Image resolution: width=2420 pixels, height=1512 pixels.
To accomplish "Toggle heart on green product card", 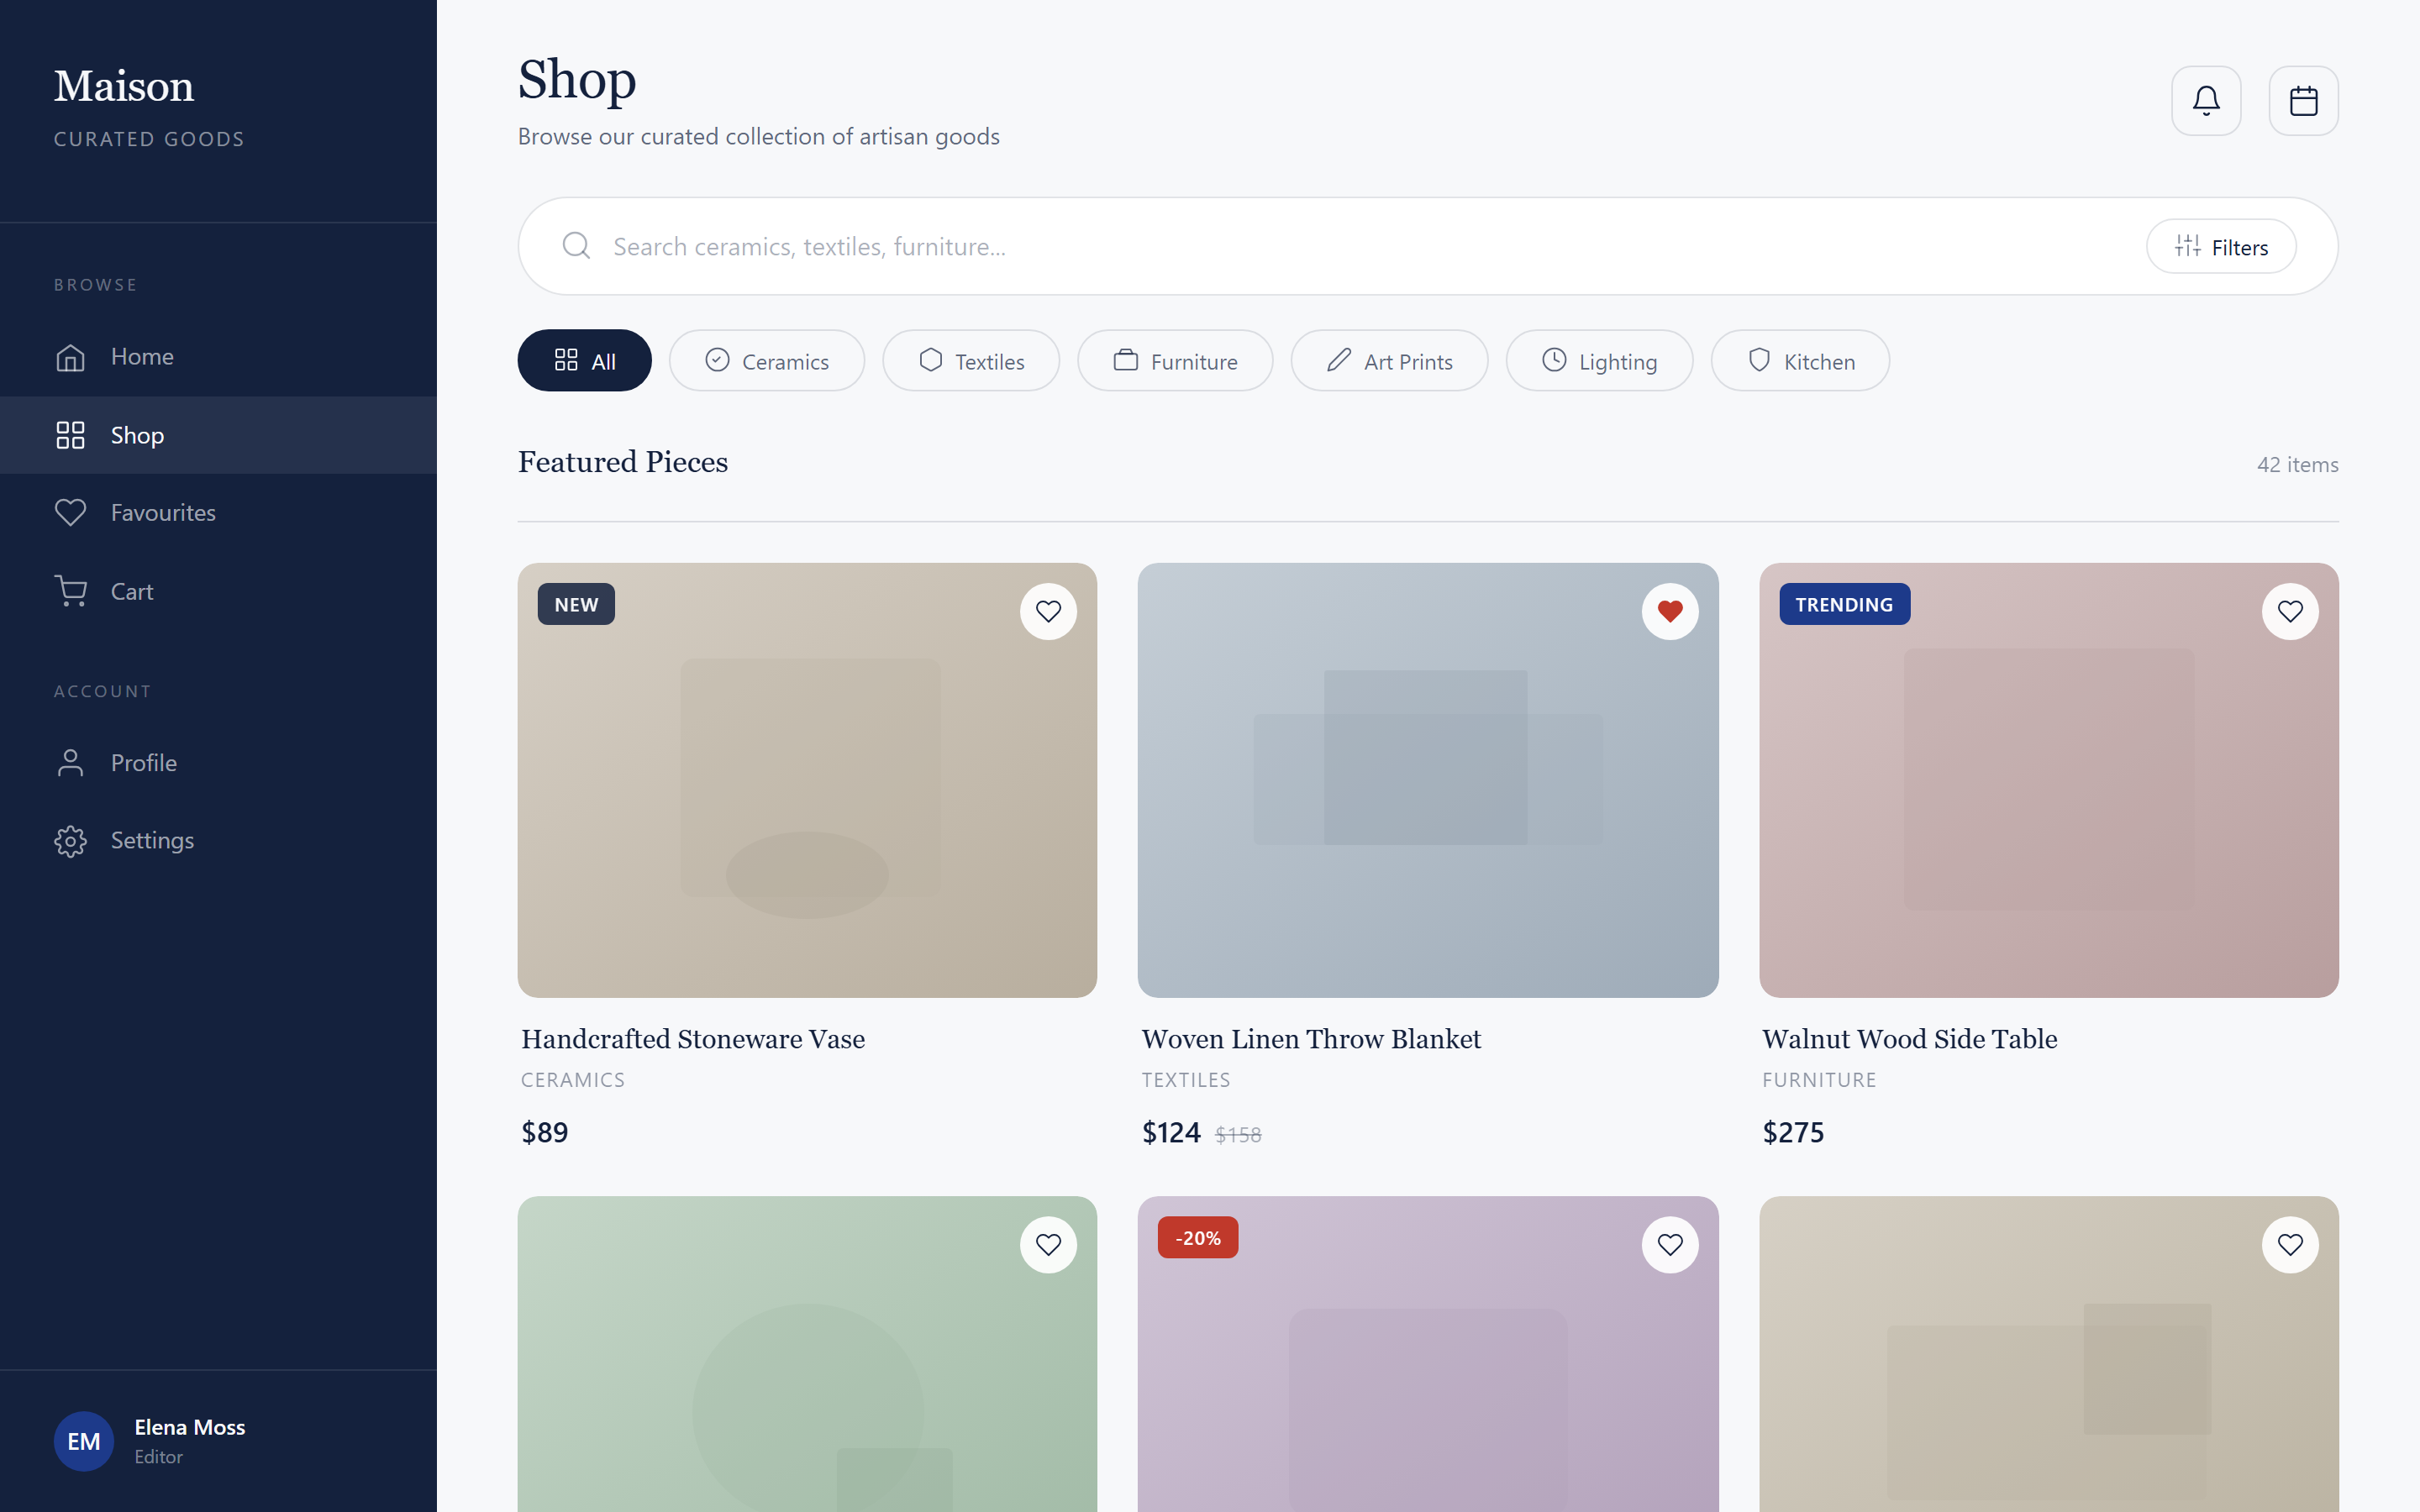I will (x=1048, y=1244).
